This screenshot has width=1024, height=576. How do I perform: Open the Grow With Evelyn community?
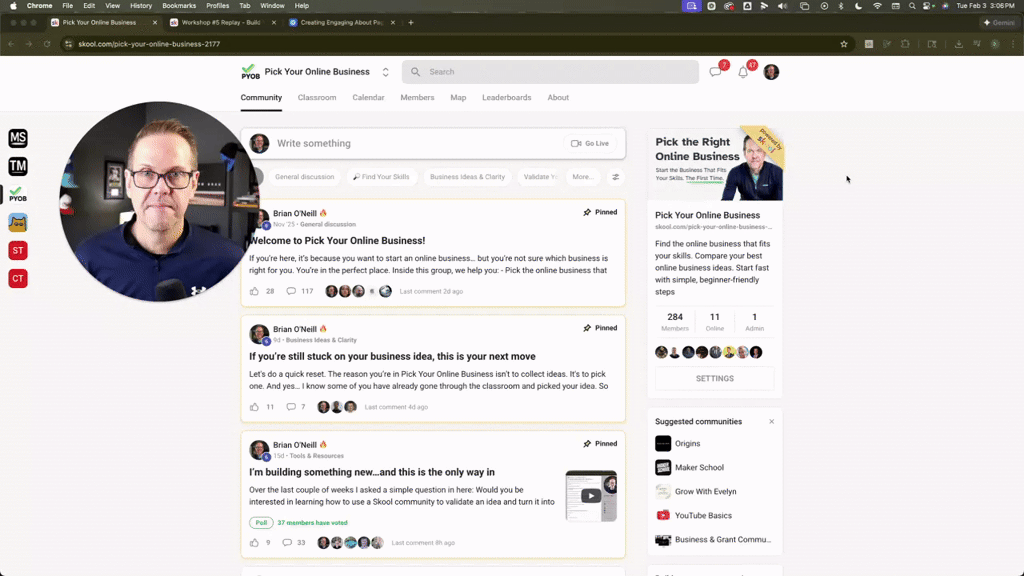click(x=705, y=491)
